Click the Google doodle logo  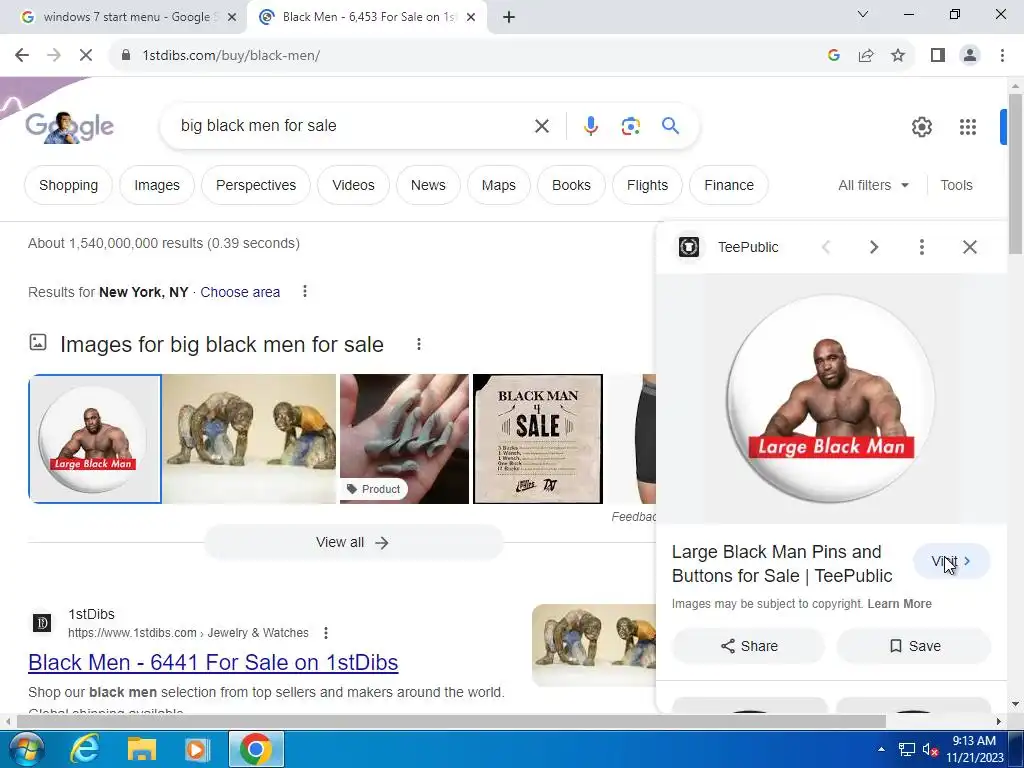[x=69, y=127]
